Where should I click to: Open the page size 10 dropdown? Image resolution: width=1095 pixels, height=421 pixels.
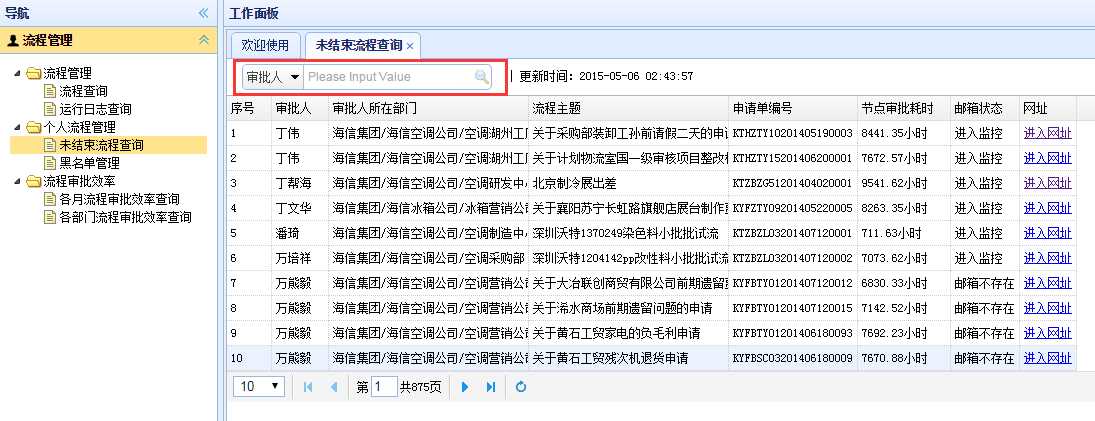pos(259,386)
